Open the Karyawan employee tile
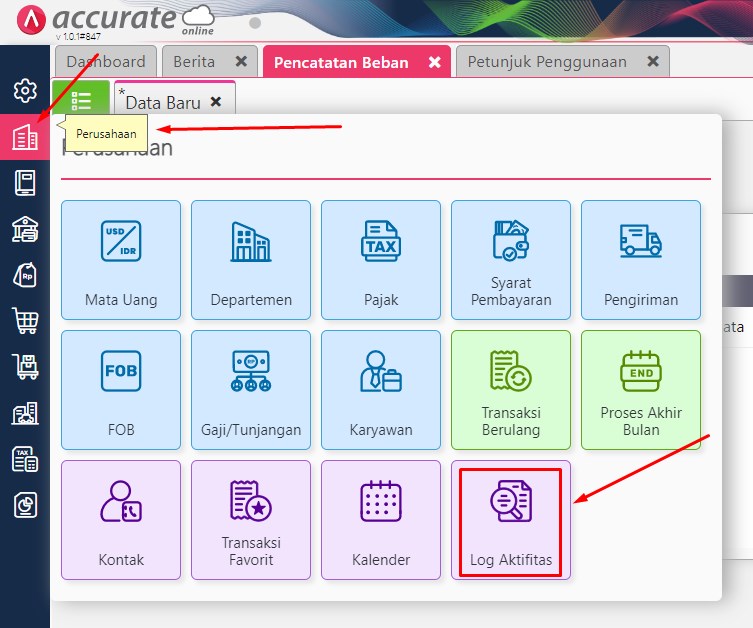 tap(381, 390)
